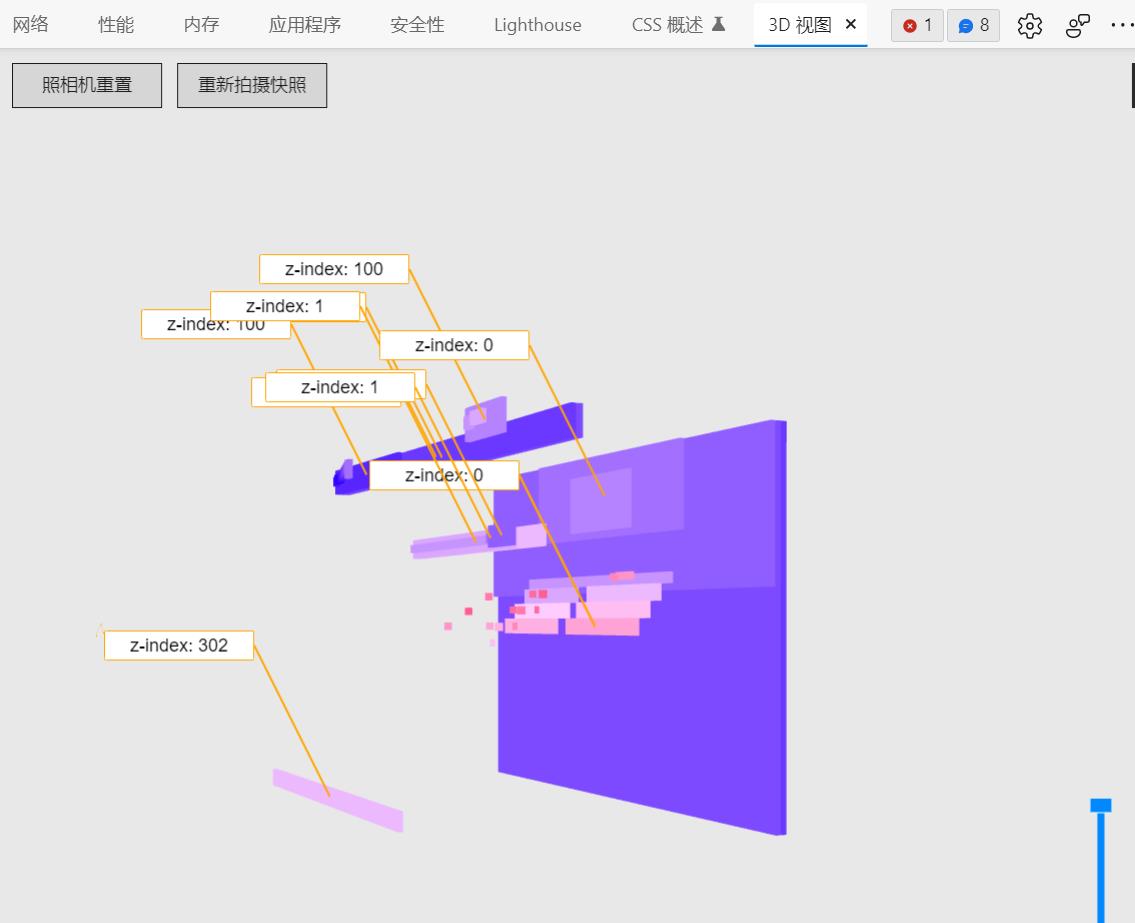
Task: Go to the 应用程序 tab
Action: pos(305,25)
